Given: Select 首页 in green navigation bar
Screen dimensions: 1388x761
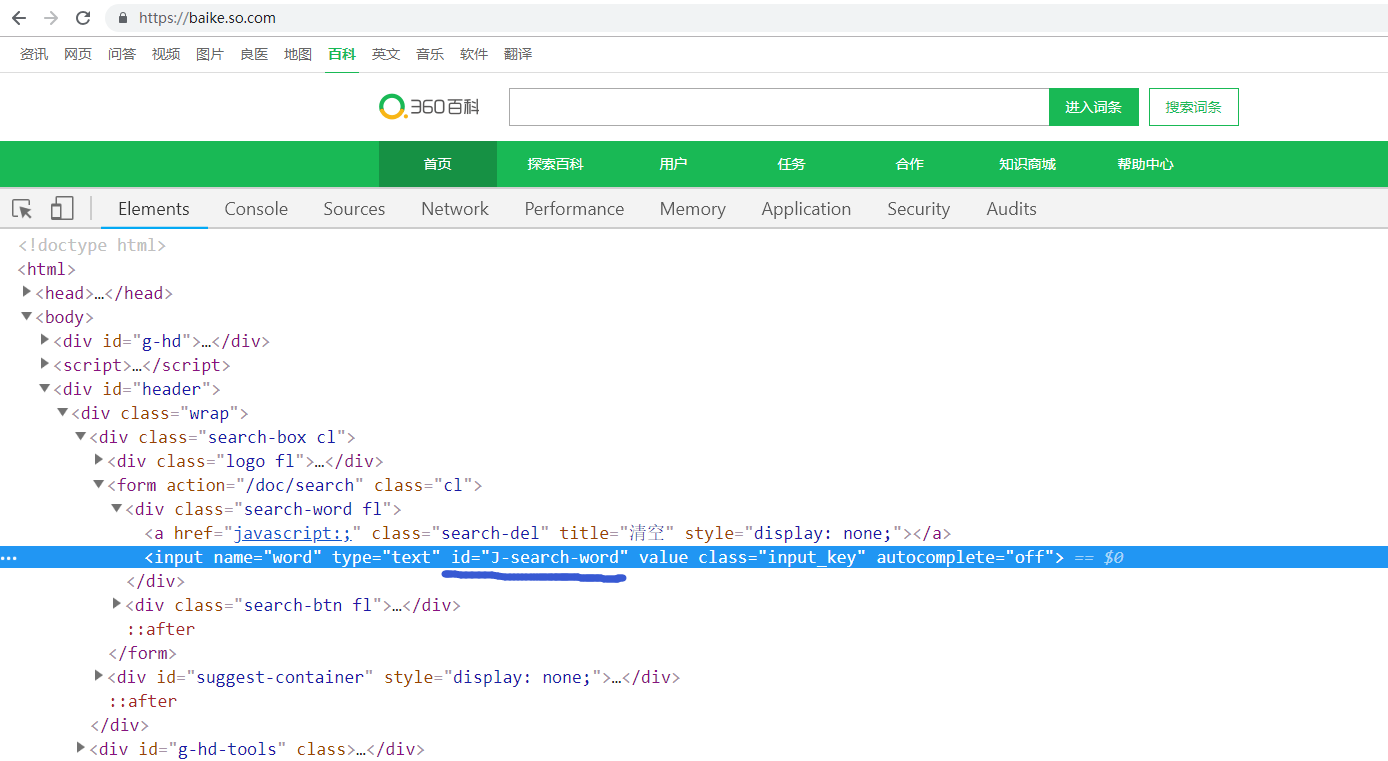Looking at the screenshot, I should pos(438,164).
